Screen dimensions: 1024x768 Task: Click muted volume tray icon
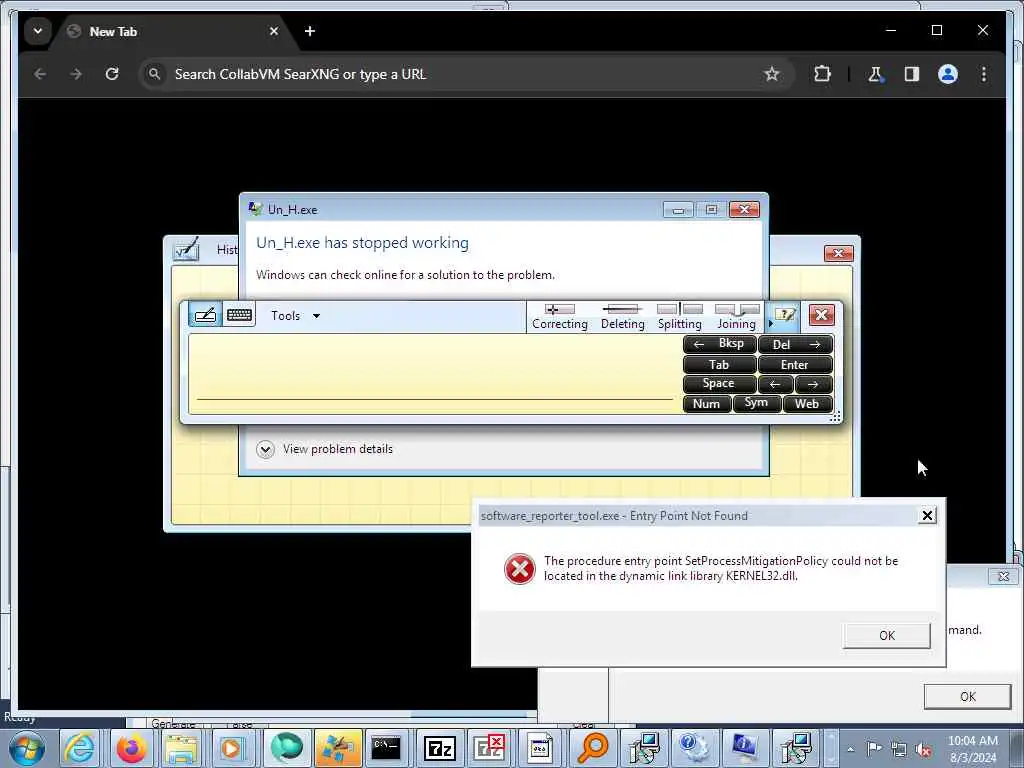[923, 750]
